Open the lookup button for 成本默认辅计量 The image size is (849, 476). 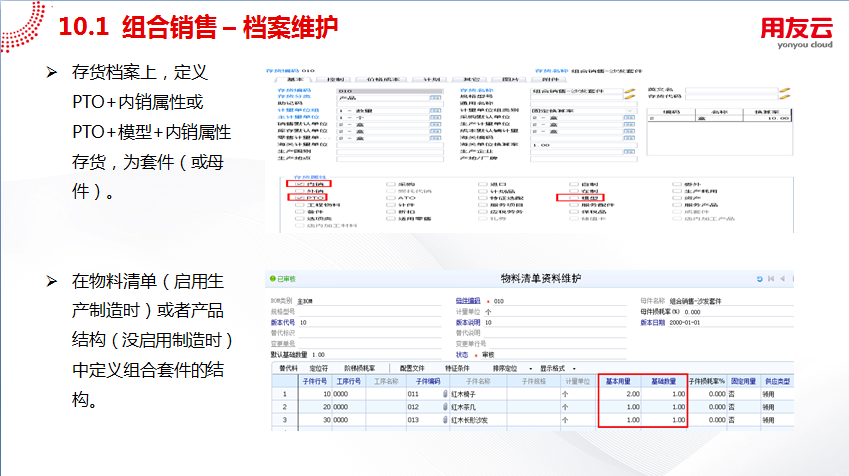(x=629, y=131)
